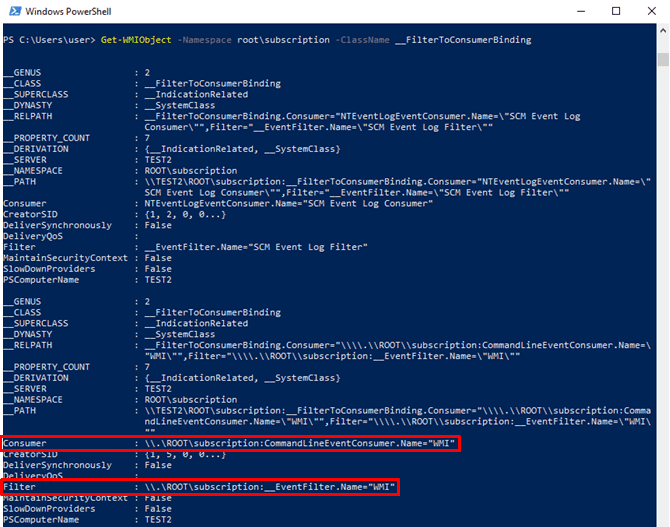Click the -Namespace parameter in the command

tap(204, 40)
